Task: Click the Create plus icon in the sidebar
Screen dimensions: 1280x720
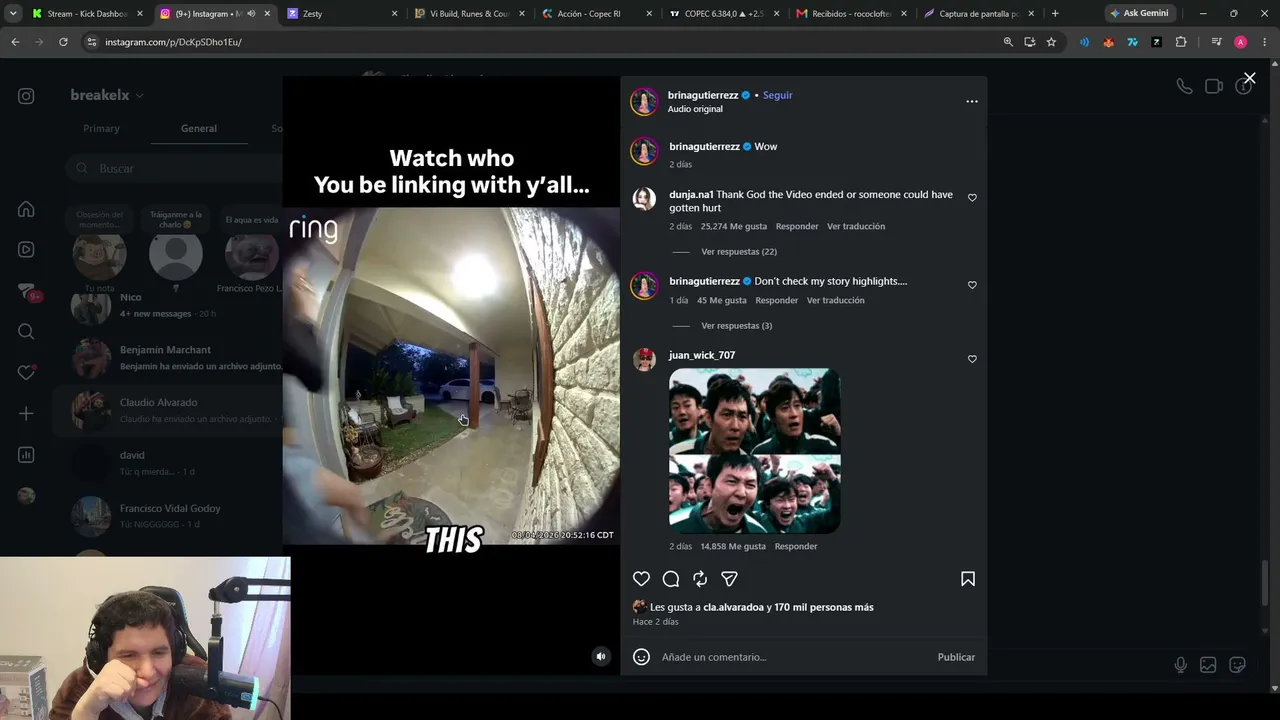Action: tap(26, 414)
